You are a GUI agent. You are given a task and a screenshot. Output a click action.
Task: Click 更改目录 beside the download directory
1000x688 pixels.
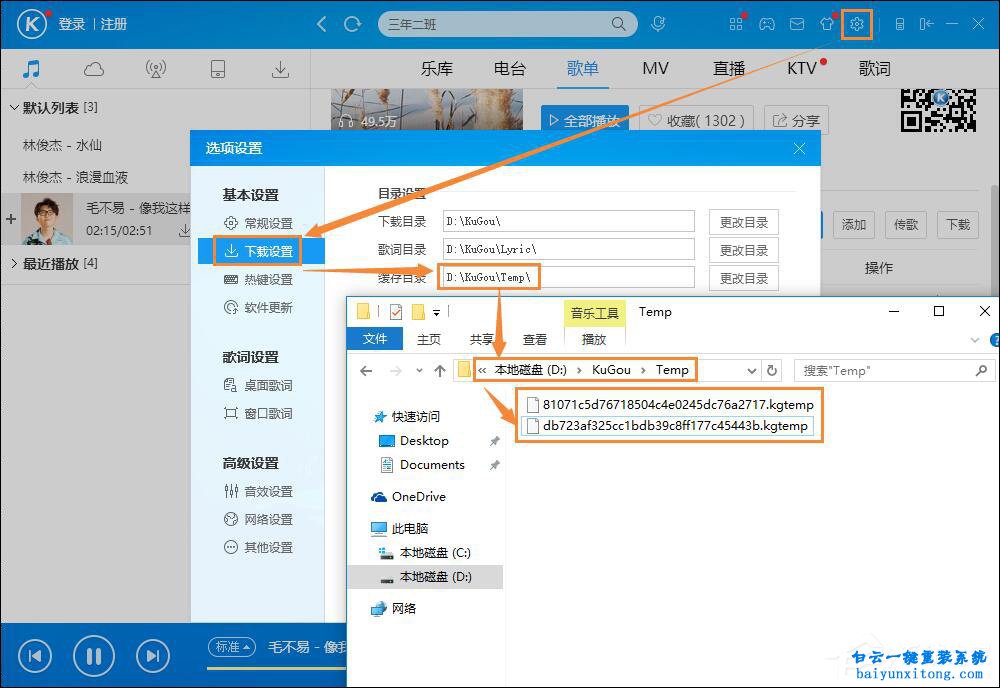coord(743,221)
